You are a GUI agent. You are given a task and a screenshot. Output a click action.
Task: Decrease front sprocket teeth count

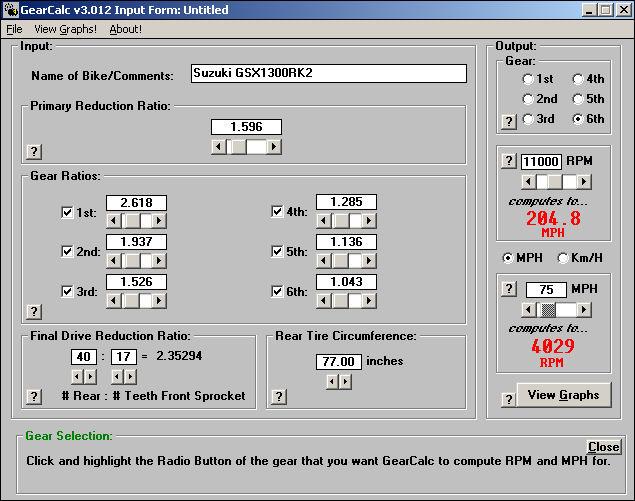(117, 377)
